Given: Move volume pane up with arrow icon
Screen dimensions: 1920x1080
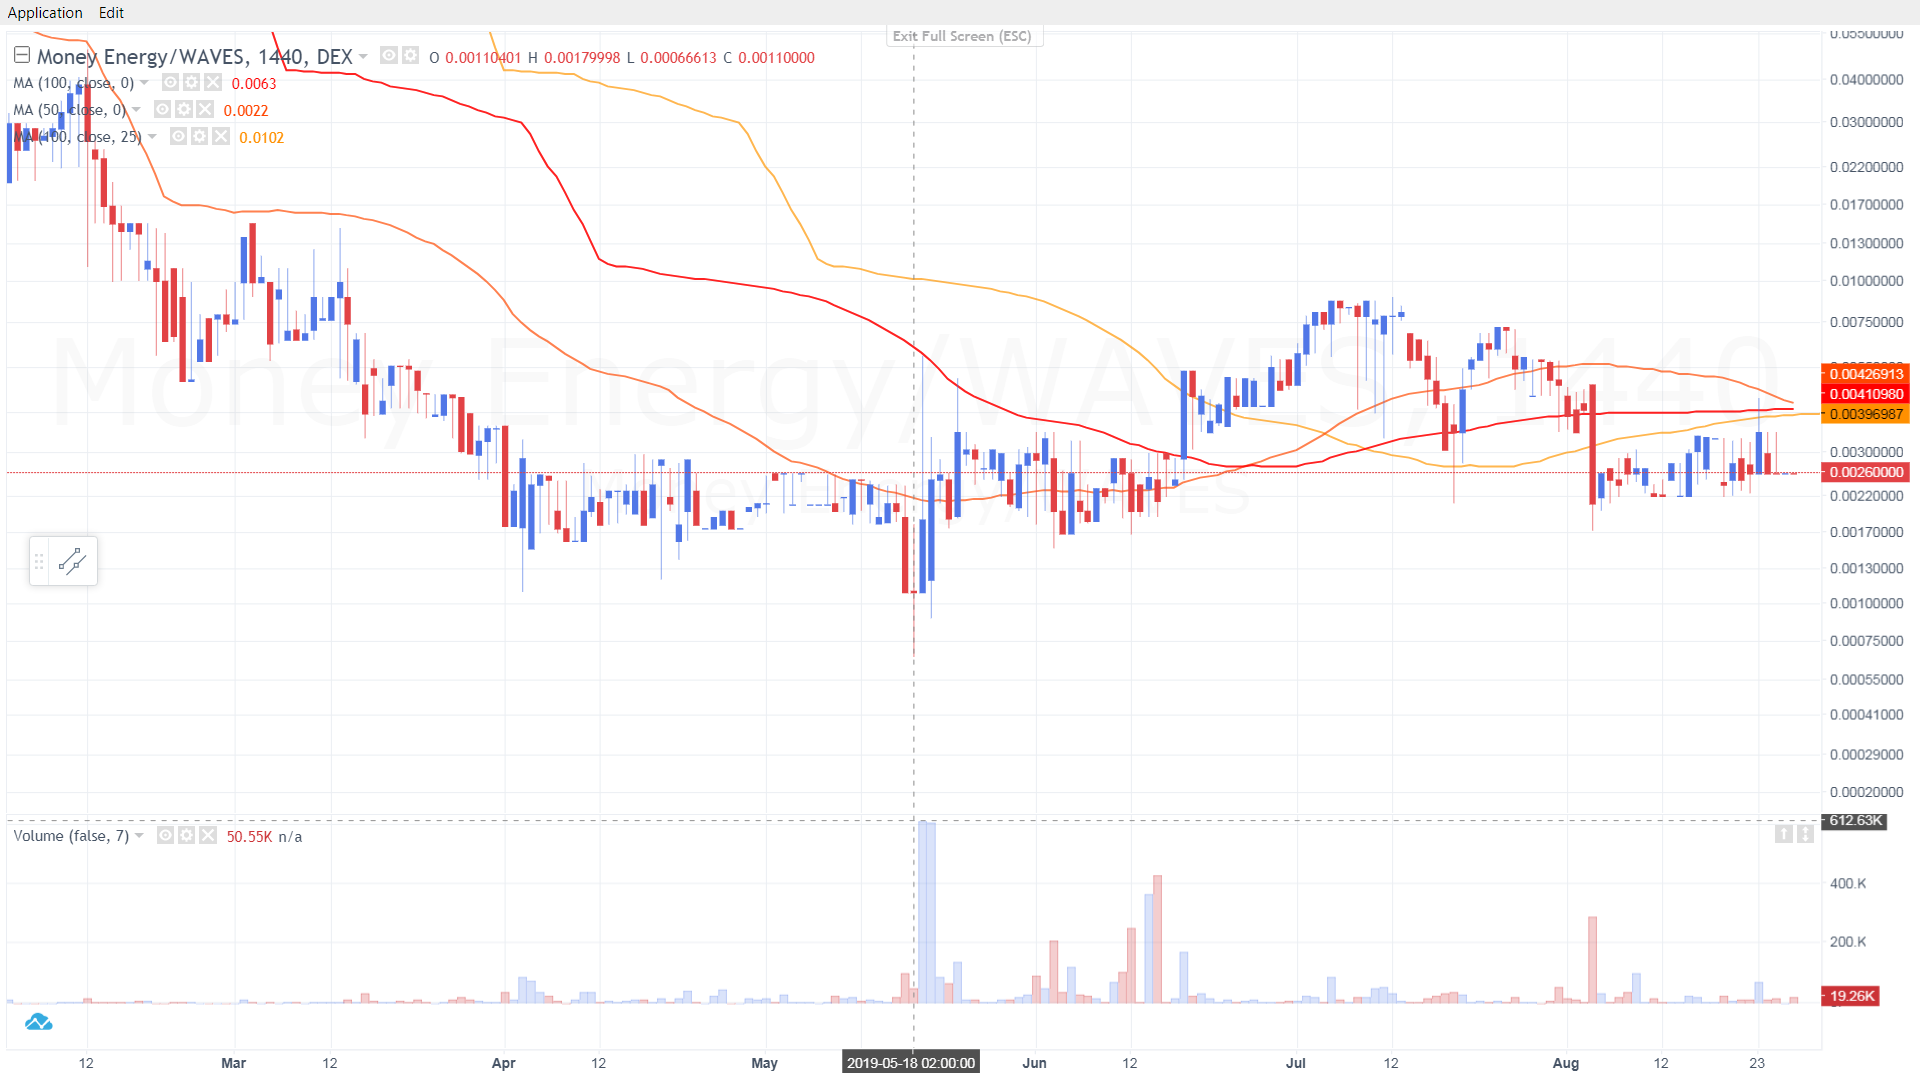Looking at the screenshot, I should tap(1784, 834).
